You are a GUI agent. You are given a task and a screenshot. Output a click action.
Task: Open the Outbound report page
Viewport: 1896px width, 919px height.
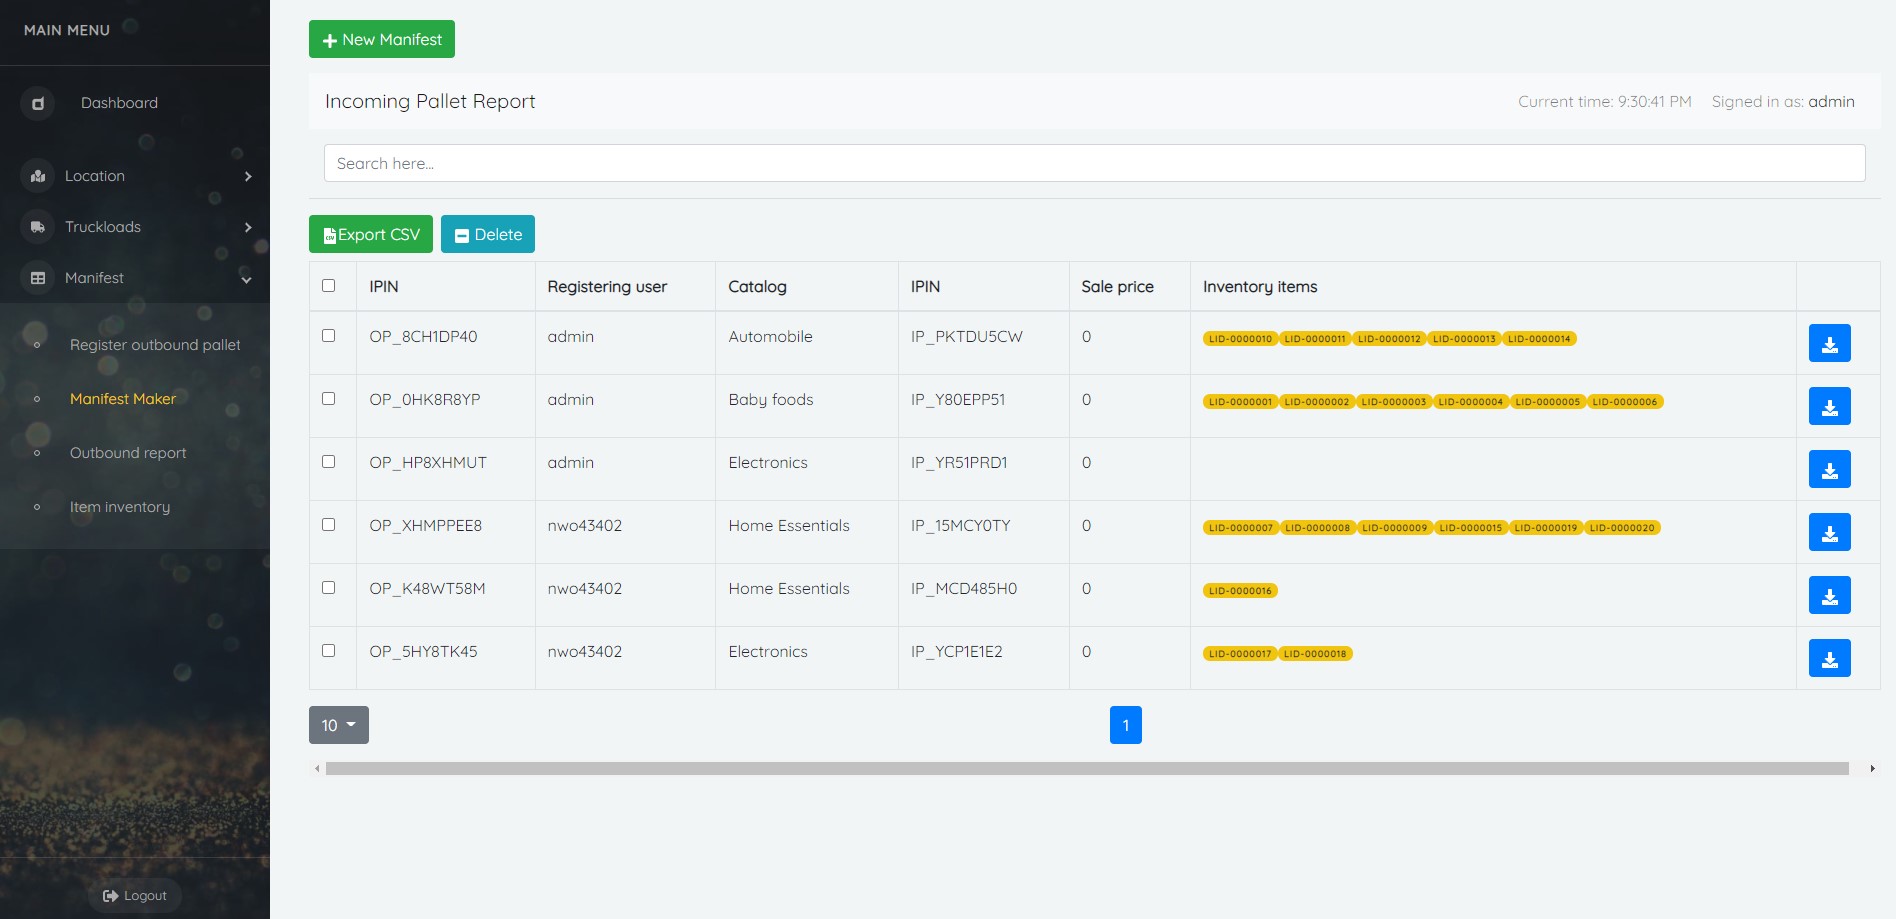(x=127, y=453)
